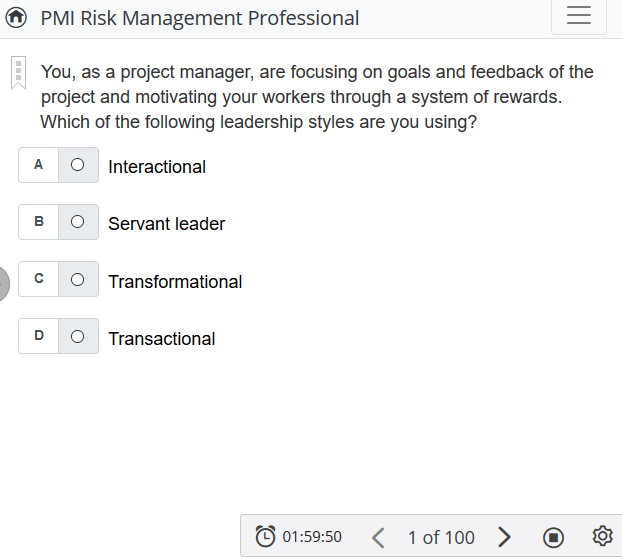Click the home icon in header
Image resolution: width=622 pixels, height=558 pixels.
pyautogui.click(x=16, y=18)
